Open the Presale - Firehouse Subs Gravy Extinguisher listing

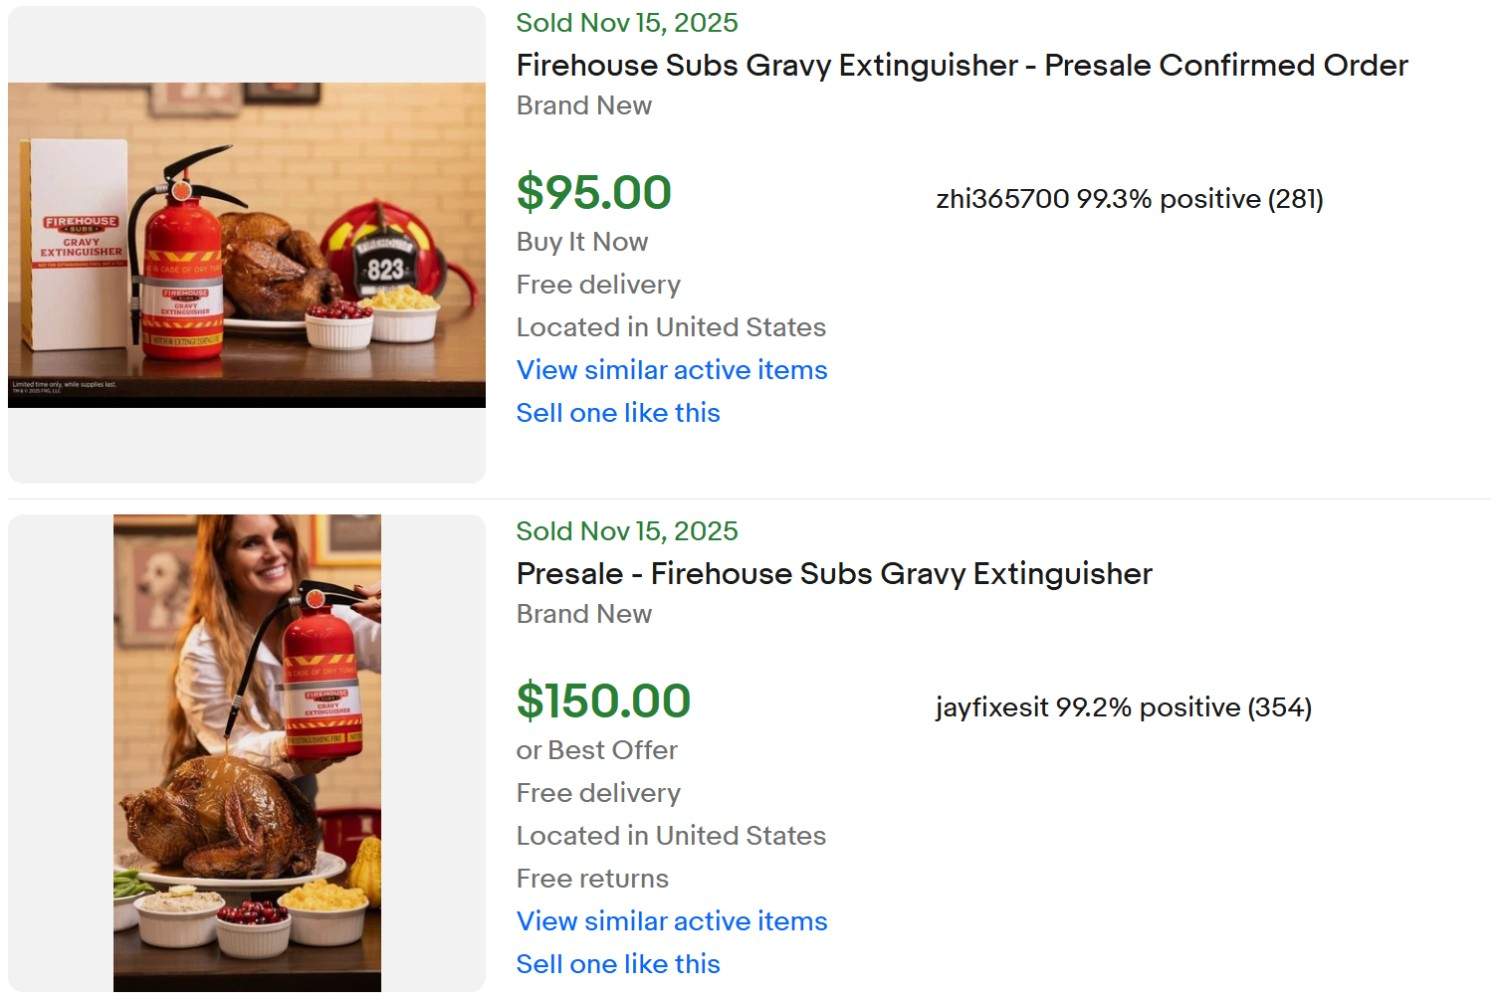tap(833, 573)
